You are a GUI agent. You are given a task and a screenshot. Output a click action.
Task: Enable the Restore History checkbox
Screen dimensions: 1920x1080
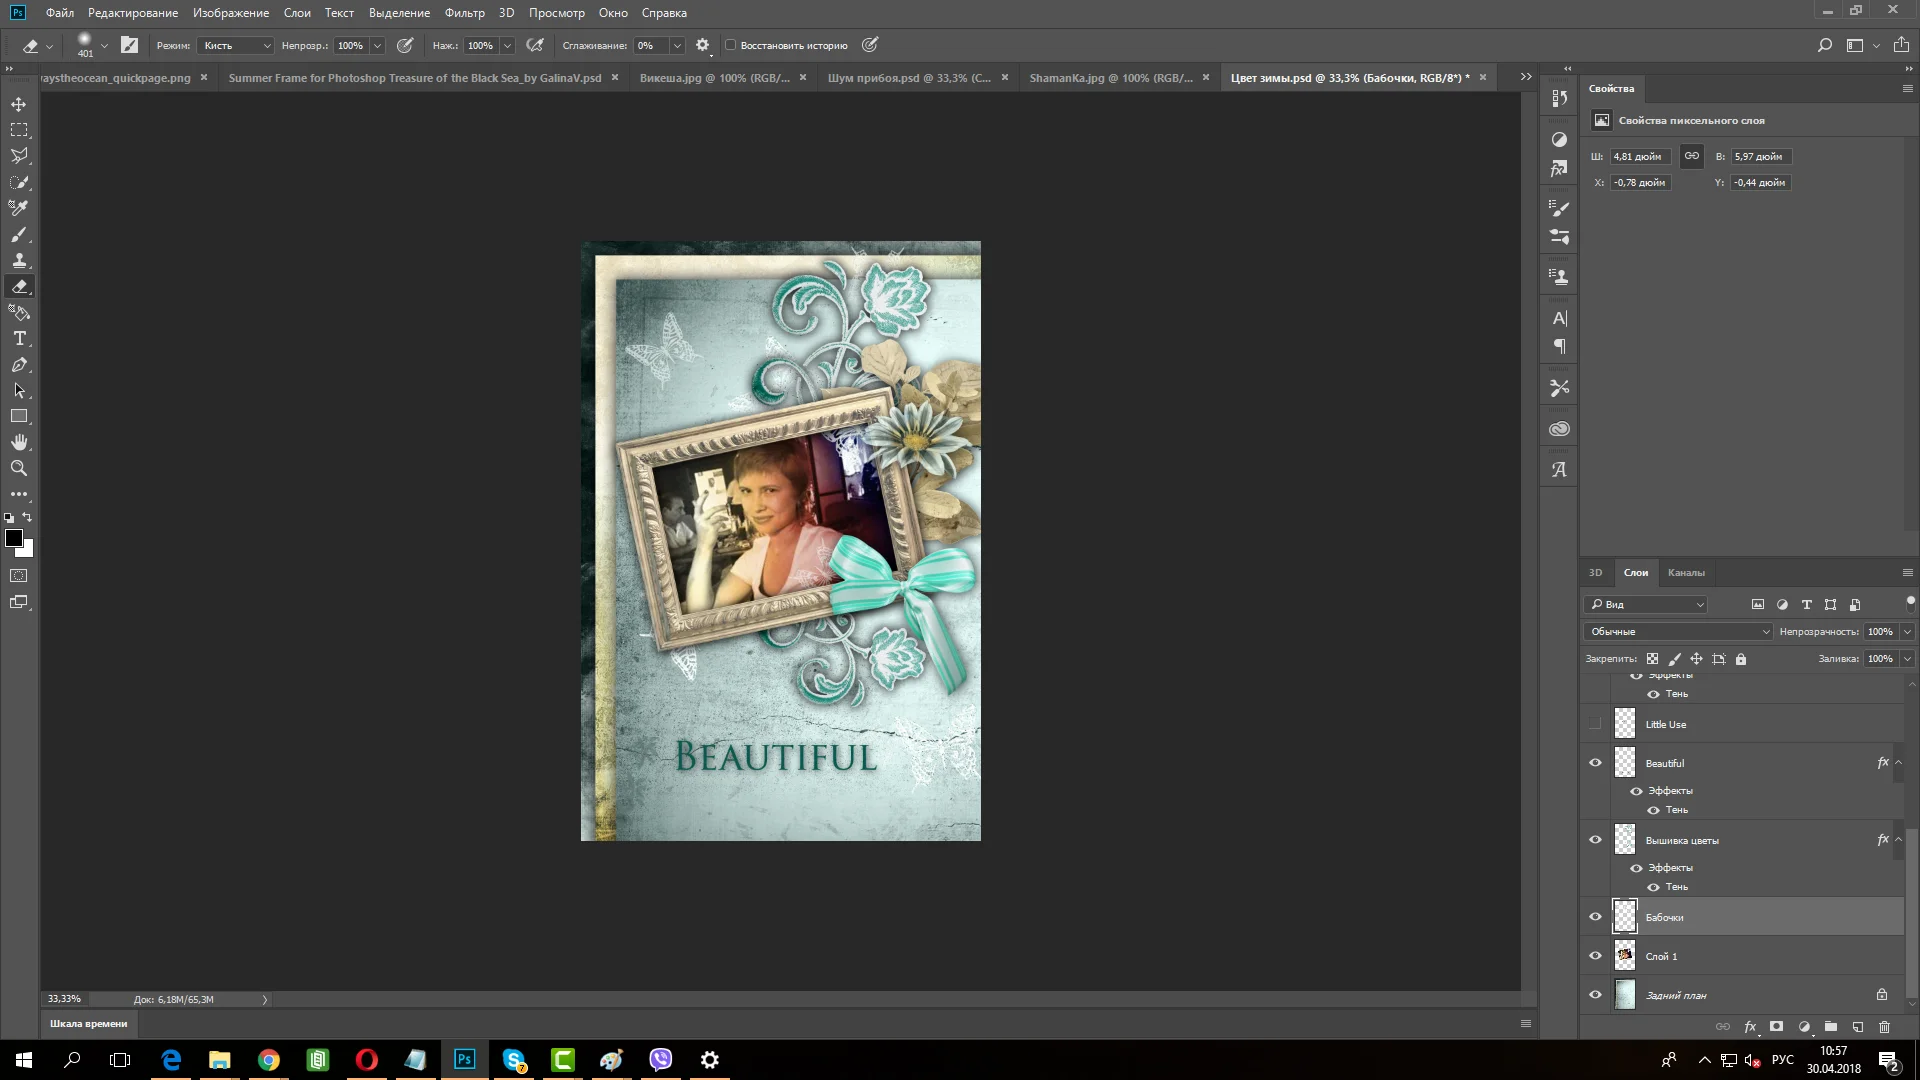pos(731,45)
